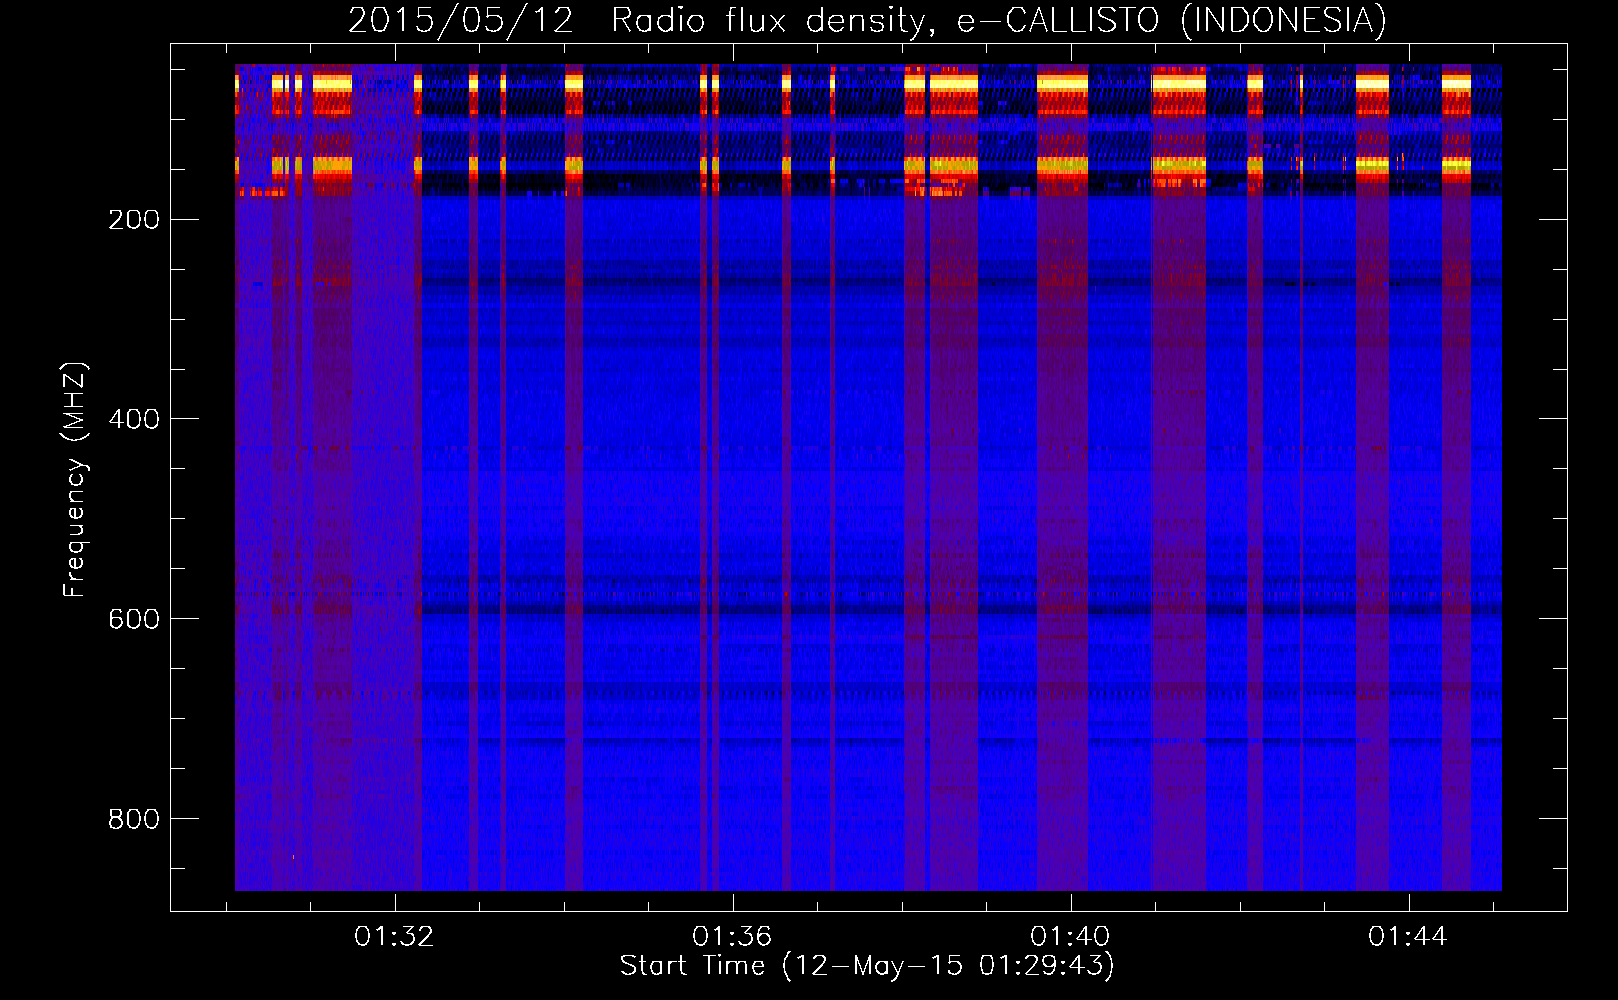Viewport: 1618px width, 1000px height.
Task: Click the 600 frequency tick label
Action: point(134,619)
